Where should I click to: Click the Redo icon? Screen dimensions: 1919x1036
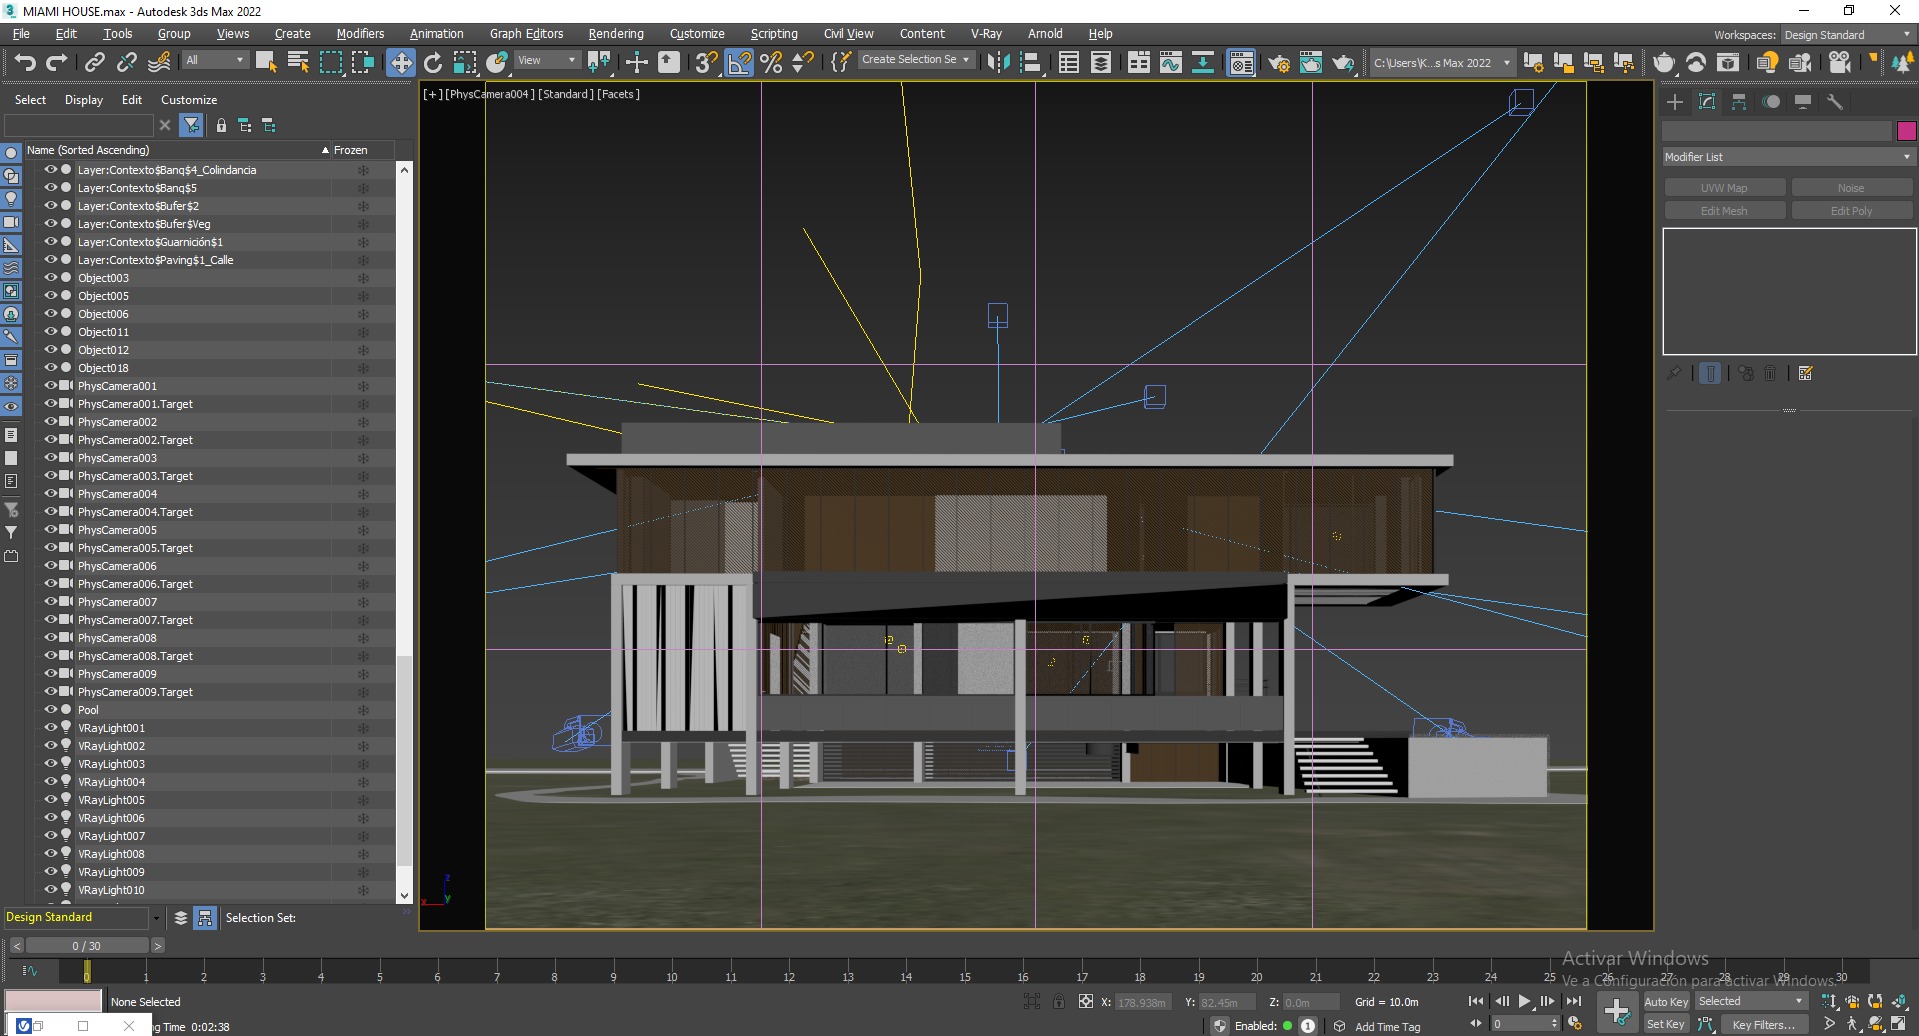click(57, 63)
